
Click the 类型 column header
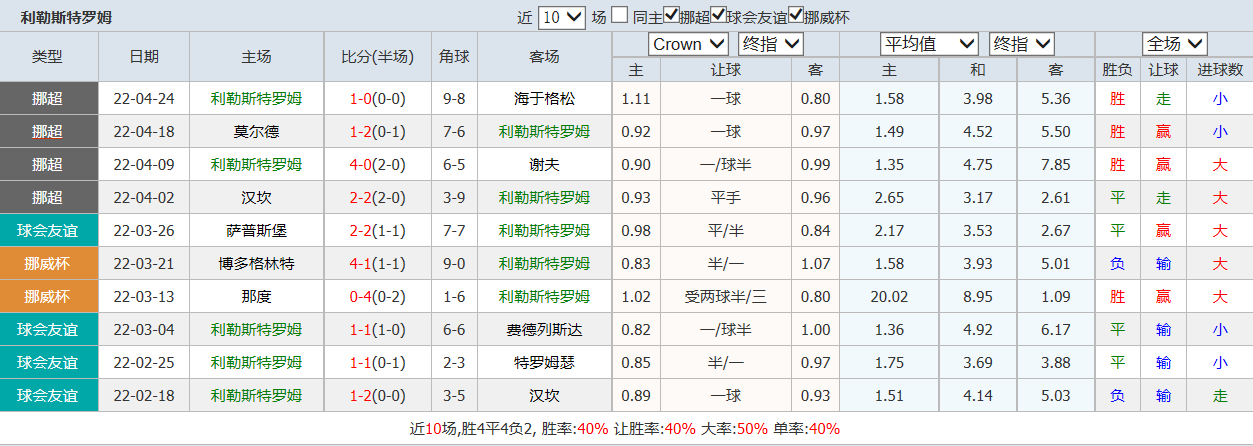pyautogui.click(x=47, y=57)
